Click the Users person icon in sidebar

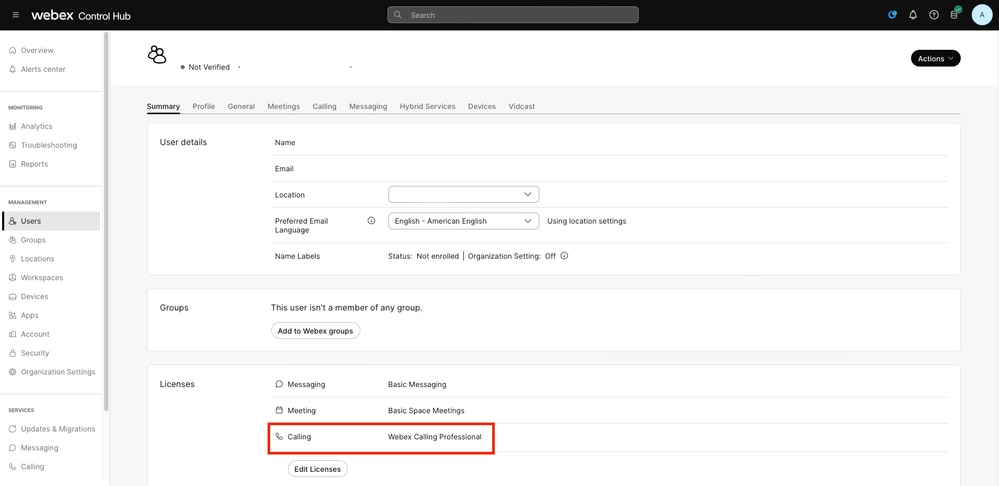[13, 221]
